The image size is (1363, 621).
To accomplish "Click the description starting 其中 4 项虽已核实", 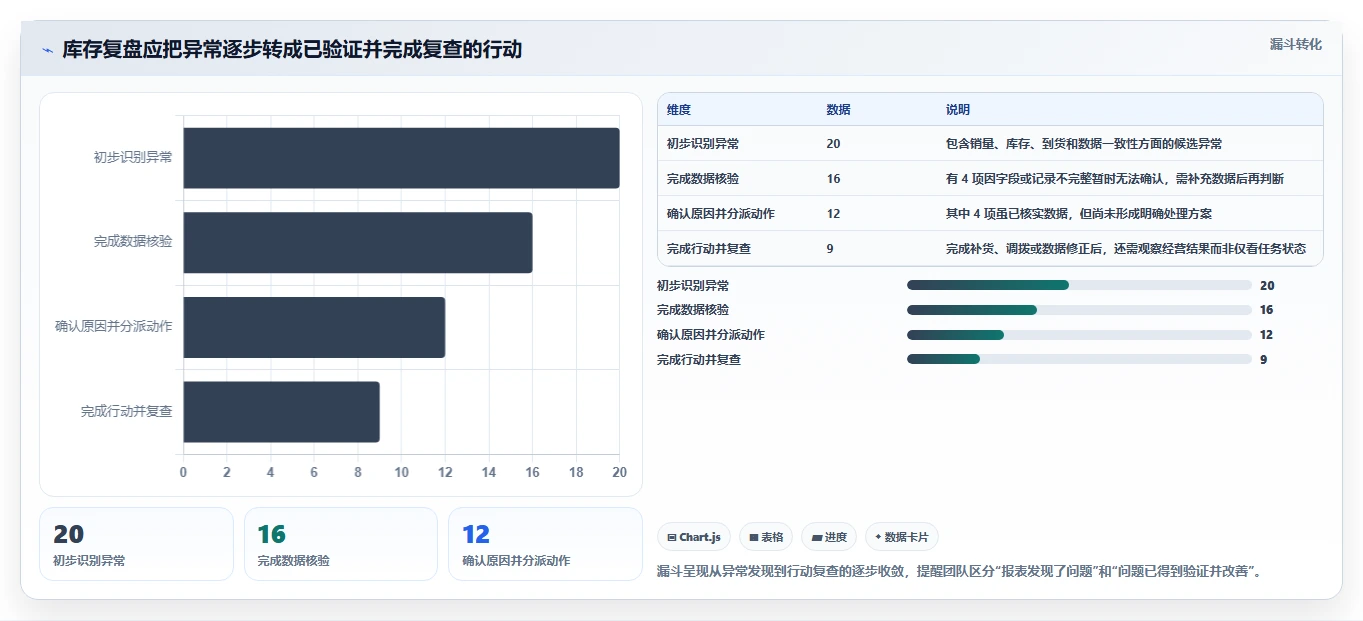I will (1079, 214).
